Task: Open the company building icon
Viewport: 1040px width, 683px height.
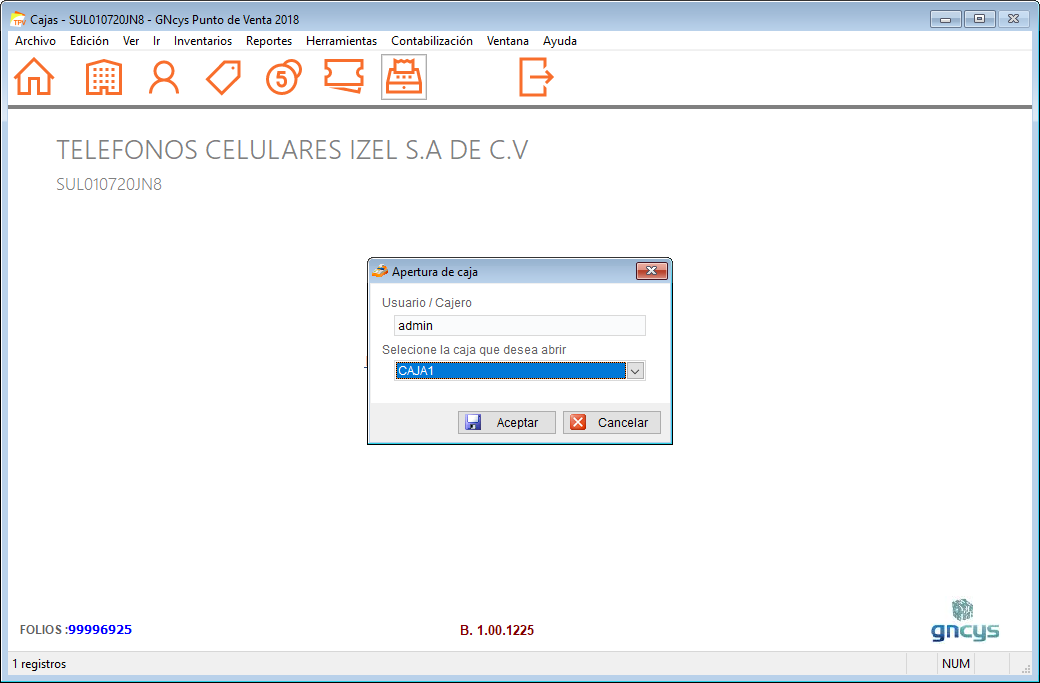Action: 104,78
